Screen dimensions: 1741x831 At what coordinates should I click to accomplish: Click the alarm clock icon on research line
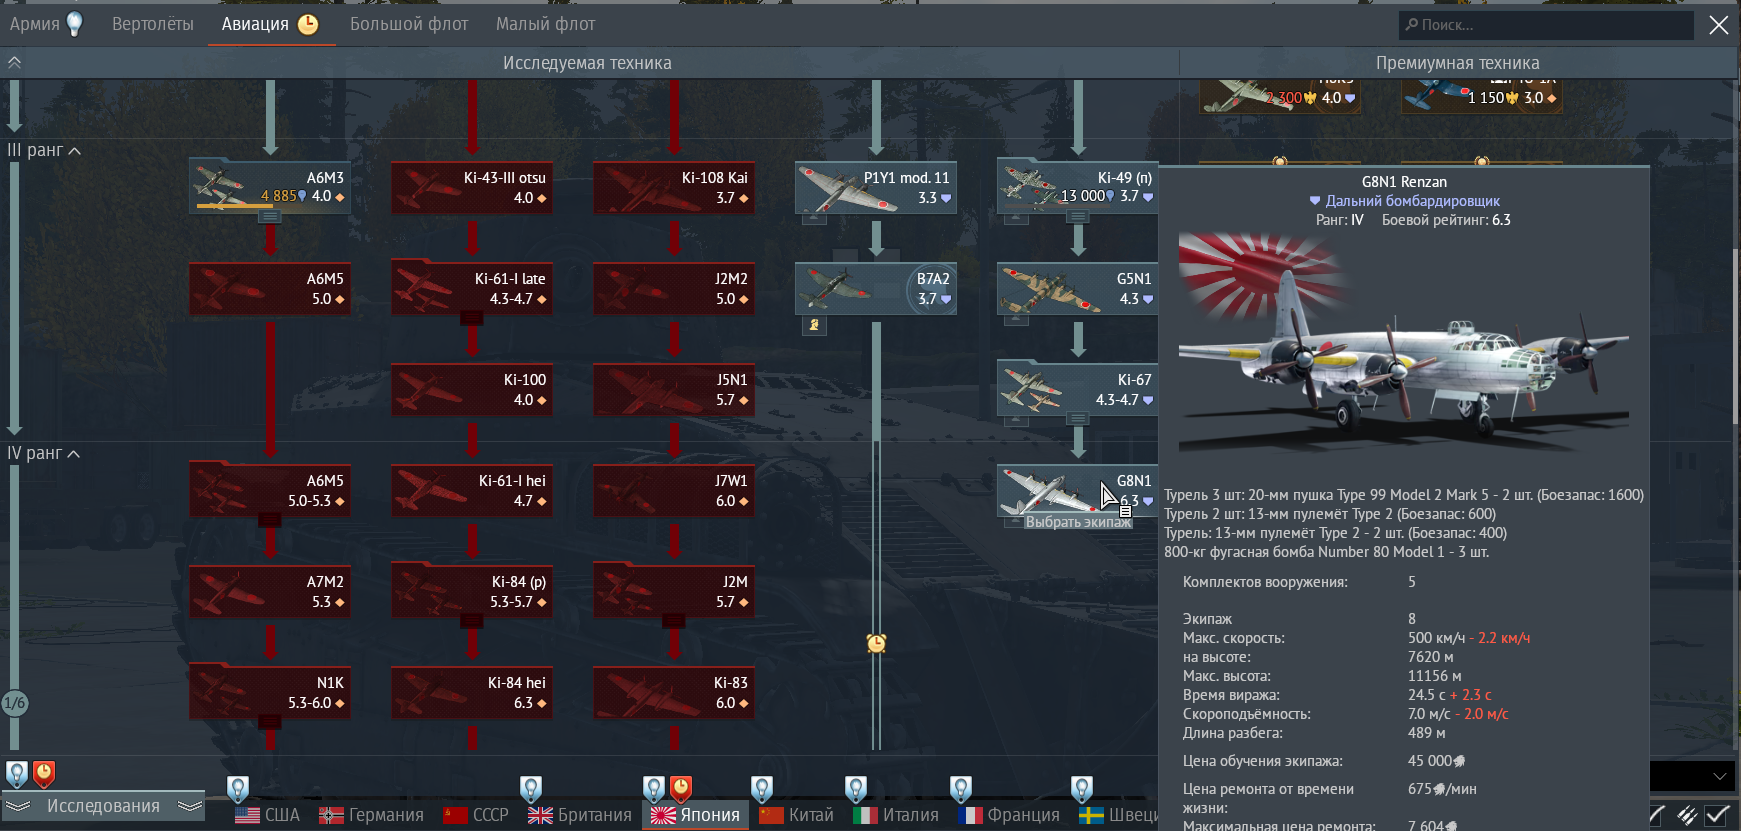(876, 642)
